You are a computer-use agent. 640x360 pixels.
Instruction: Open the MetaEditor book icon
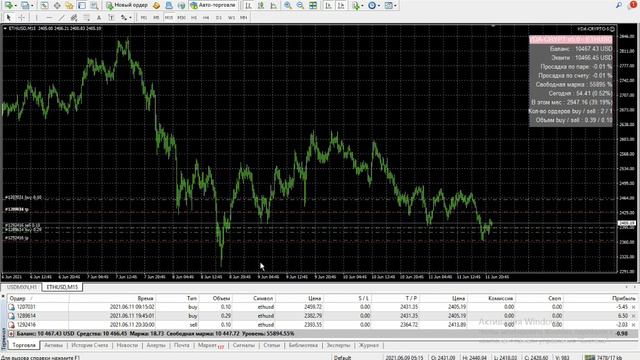[156, 5]
